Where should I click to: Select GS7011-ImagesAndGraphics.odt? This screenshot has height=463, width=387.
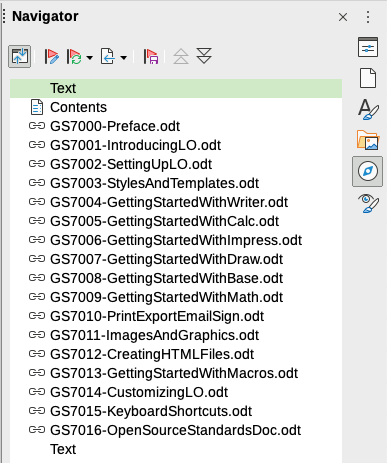pos(154,335)
